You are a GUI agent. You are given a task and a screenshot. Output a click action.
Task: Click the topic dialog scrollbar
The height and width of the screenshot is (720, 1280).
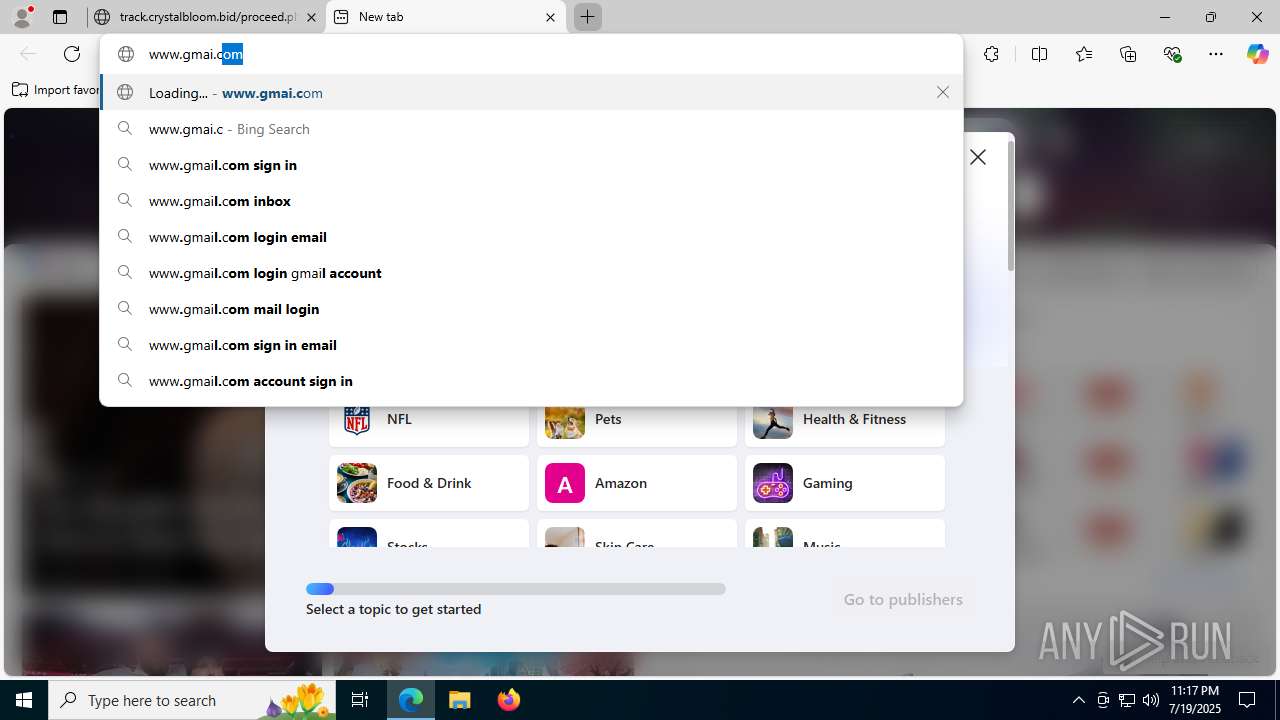(x=1010, y=206)
